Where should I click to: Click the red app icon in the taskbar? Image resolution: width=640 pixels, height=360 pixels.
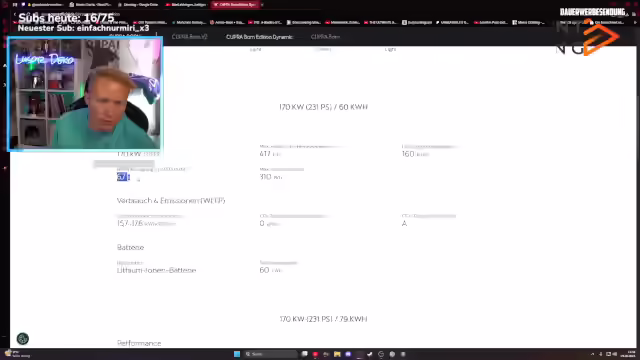tap(315, 354)
